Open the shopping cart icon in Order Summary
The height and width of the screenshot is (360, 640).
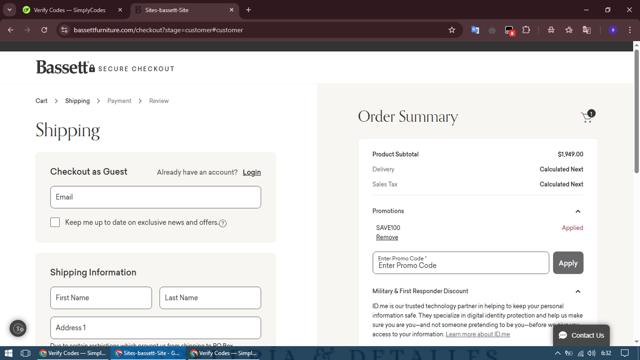coord(588,117)
